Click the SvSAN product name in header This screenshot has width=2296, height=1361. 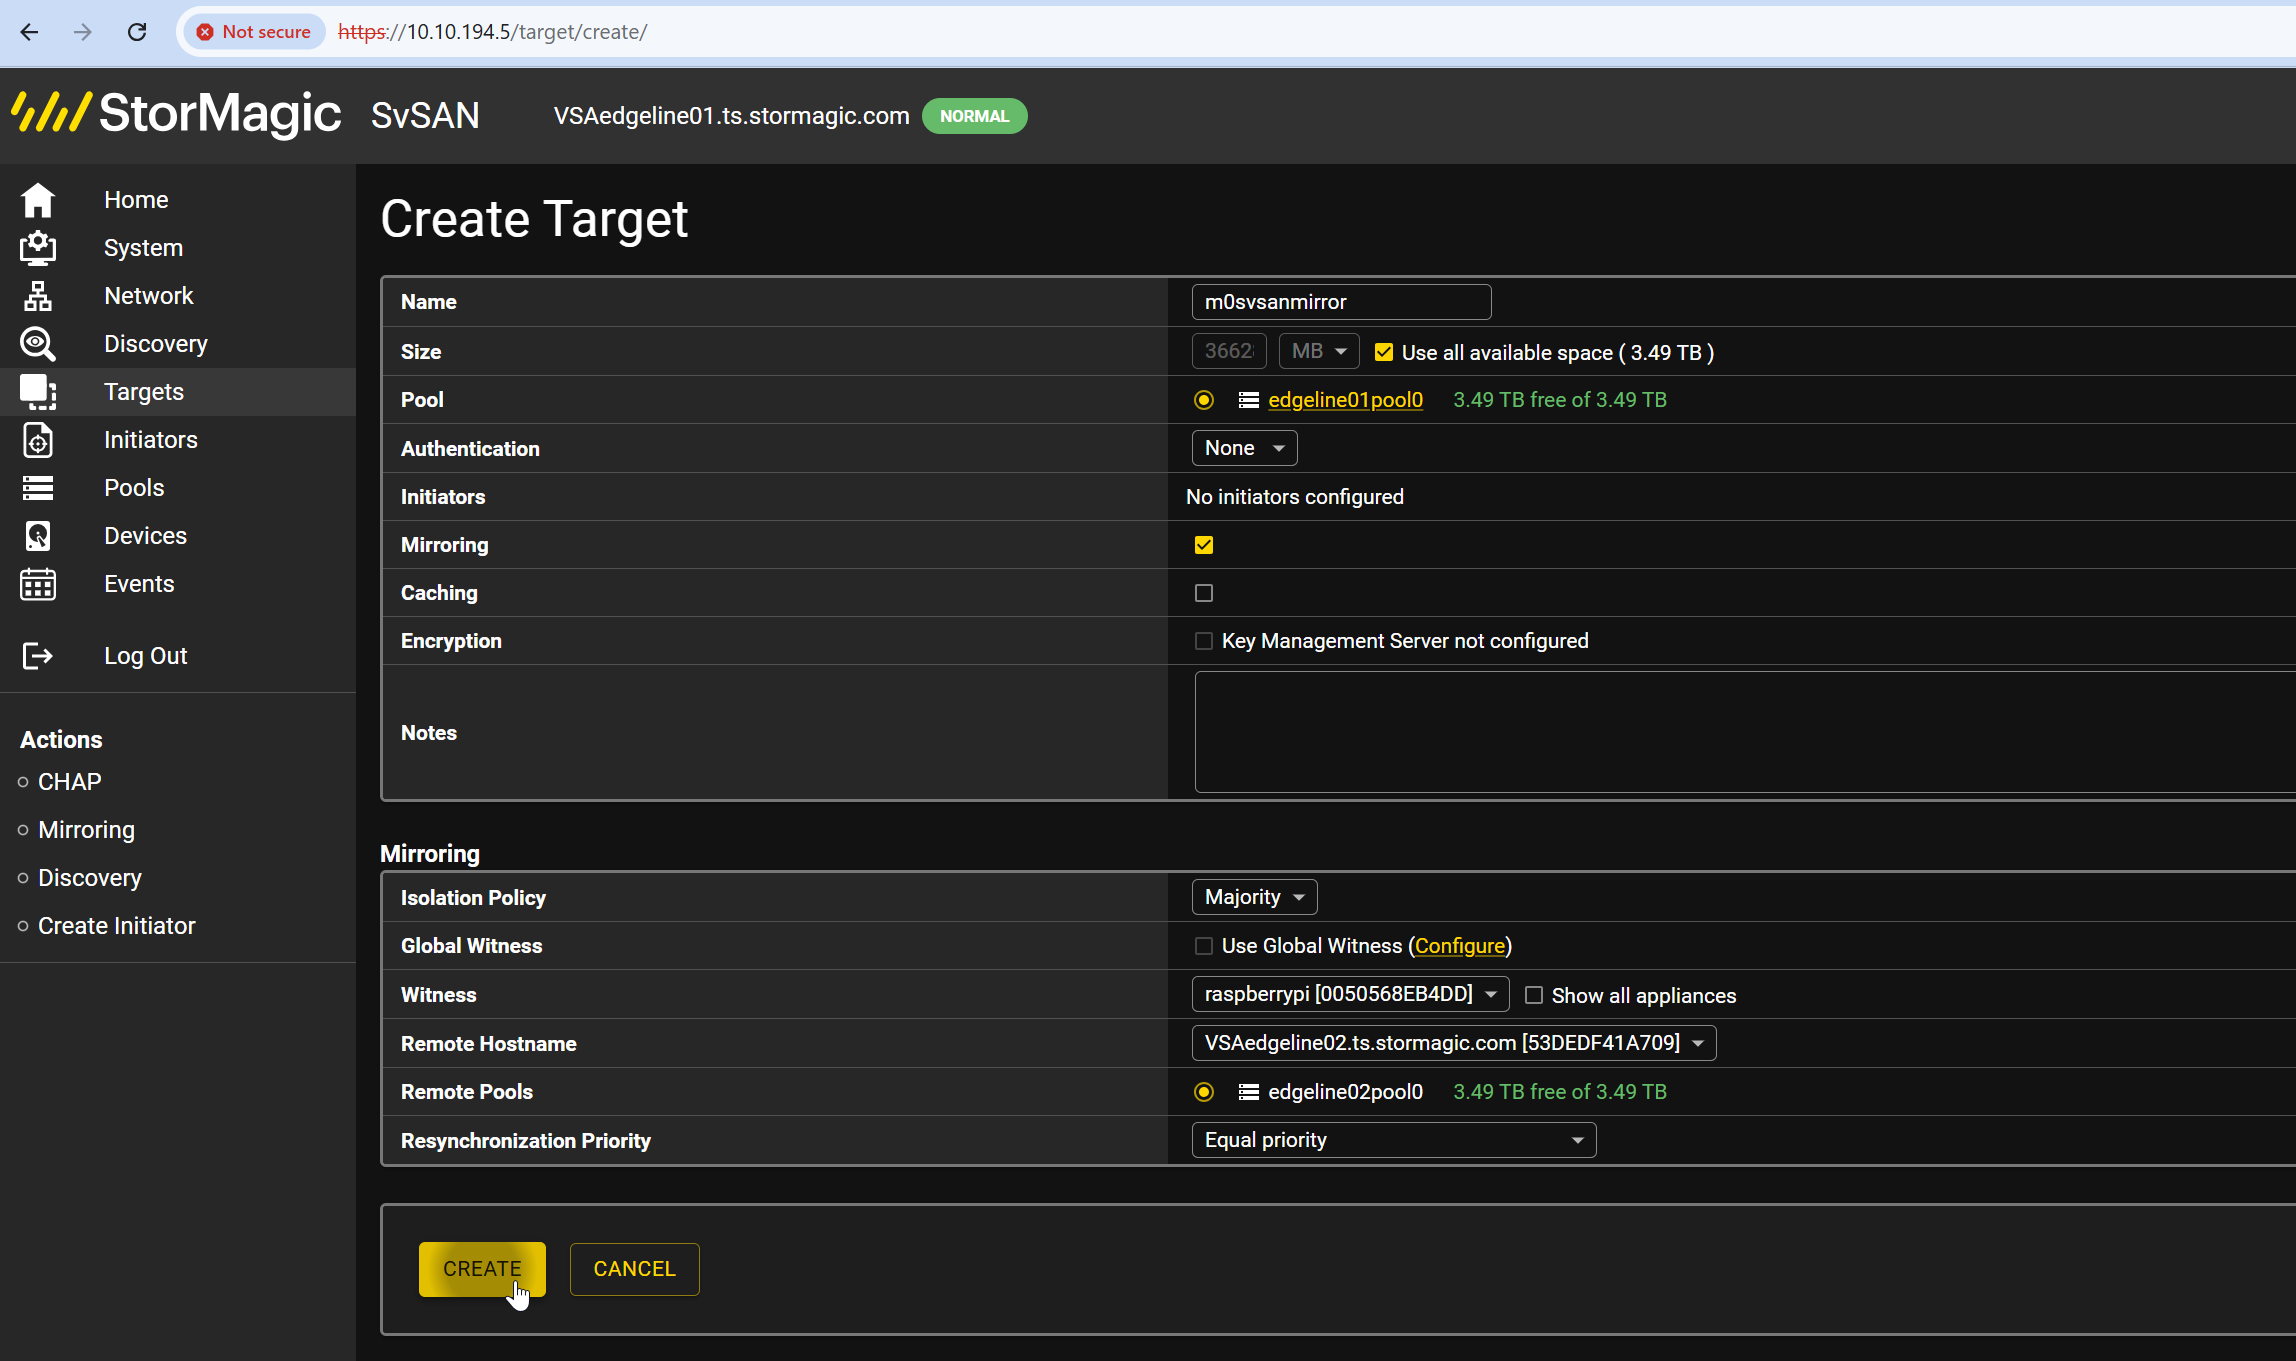point(425,116)
